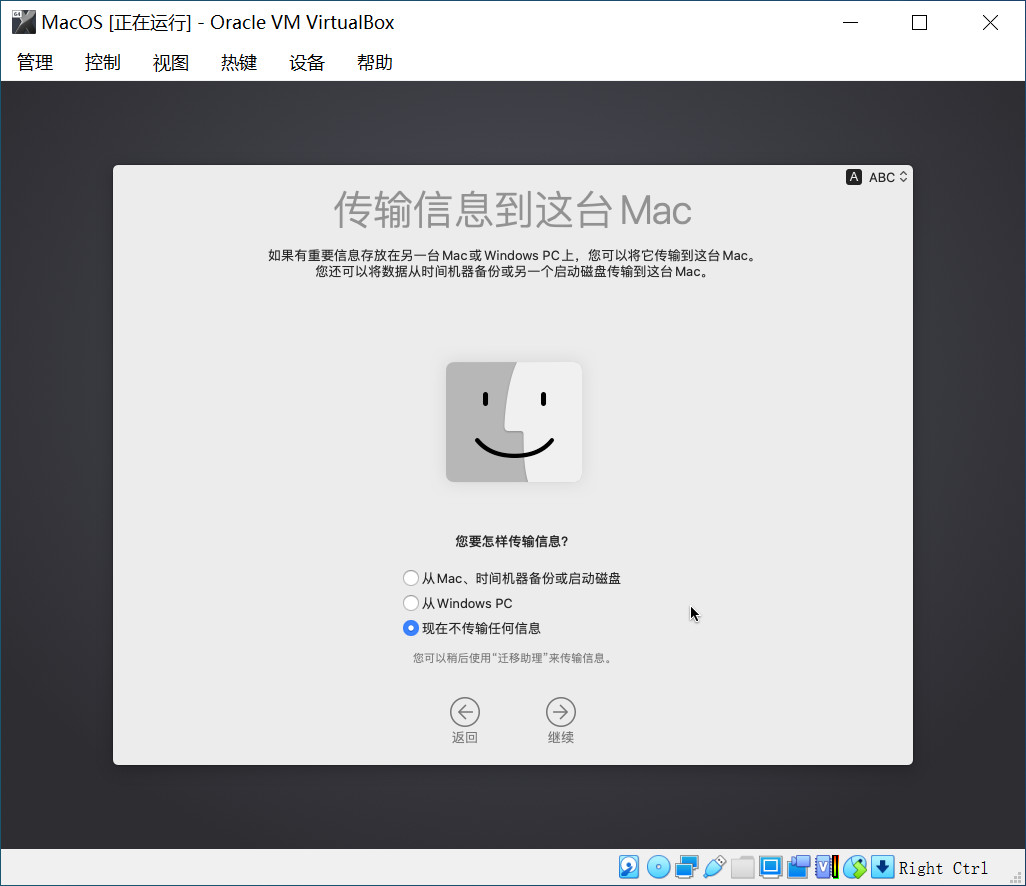Select the 从Windows PC radio option
This screenshot has height=886, width=1026.
[x=457, y=603]
